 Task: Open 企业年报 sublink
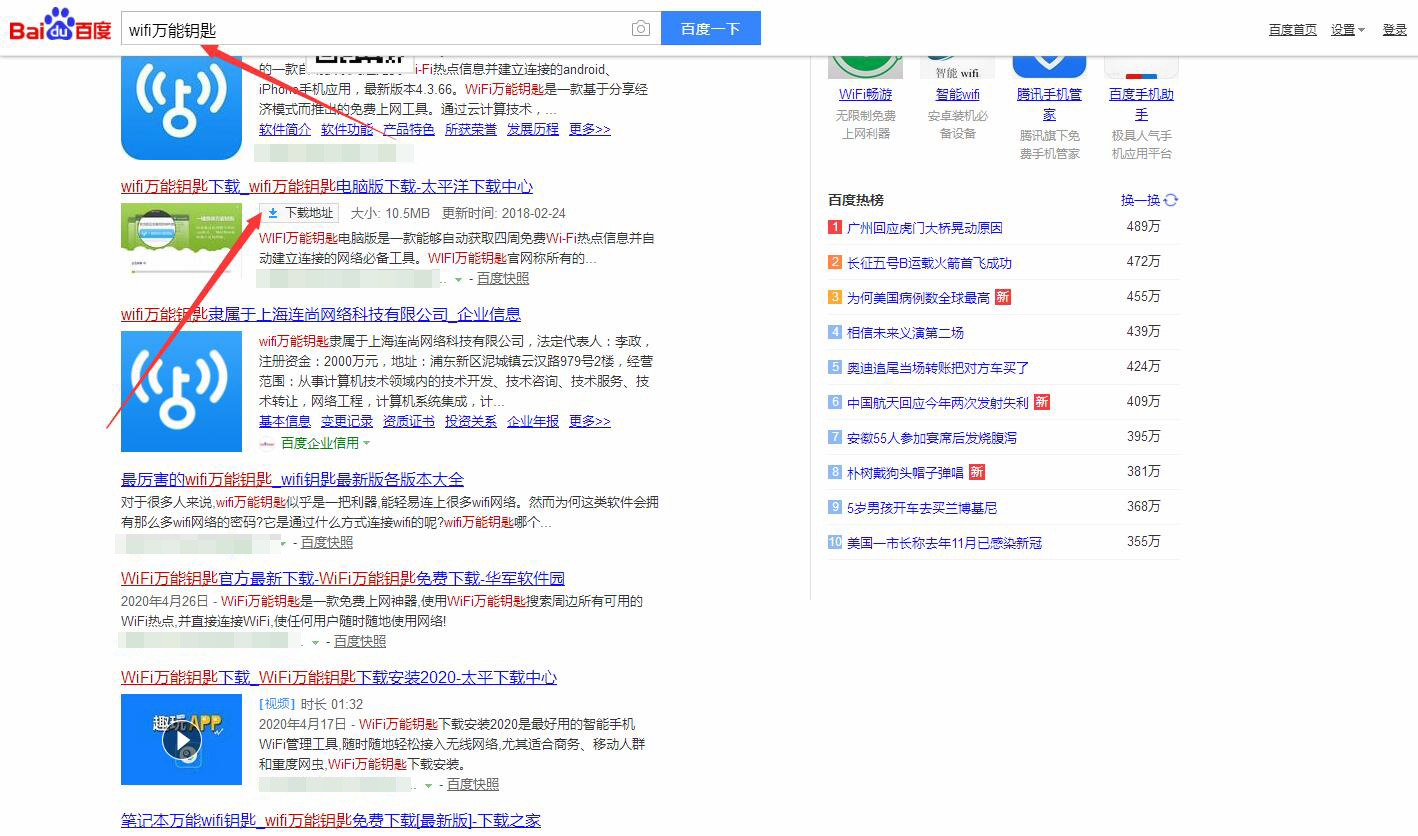point(533,422)
